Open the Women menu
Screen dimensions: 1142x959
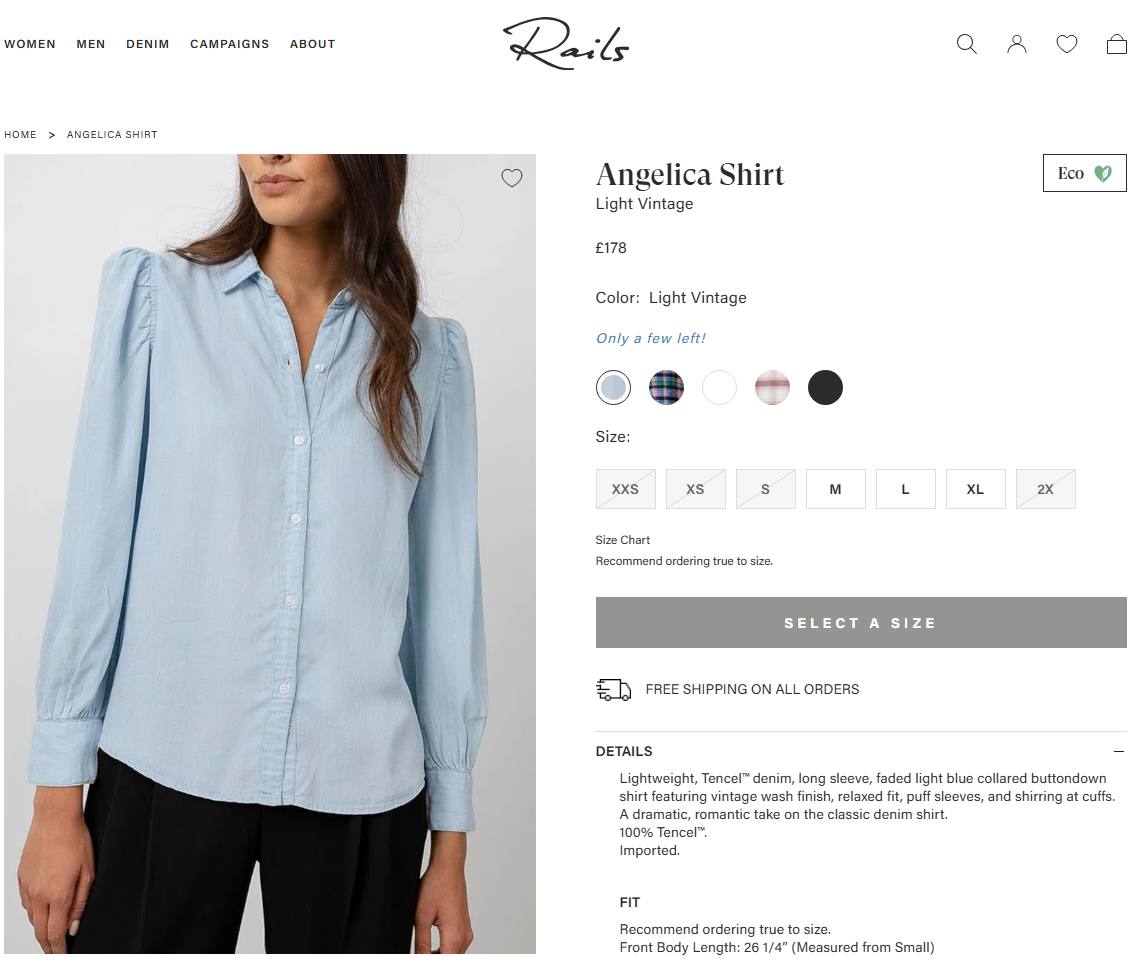30,44
